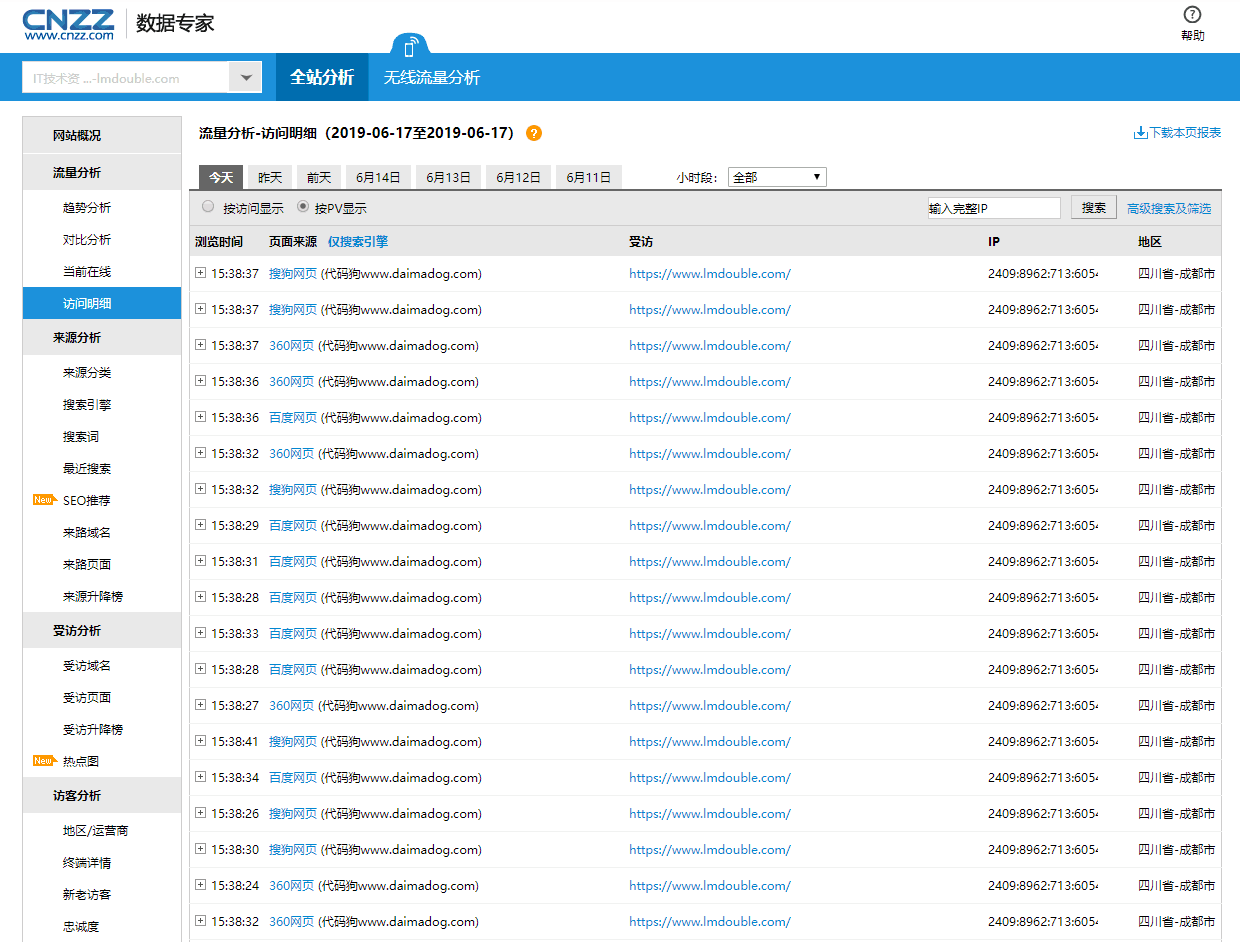Click the CNZZ logo
The height and width of the screenshot is (942, 1240).
(68, 24)
